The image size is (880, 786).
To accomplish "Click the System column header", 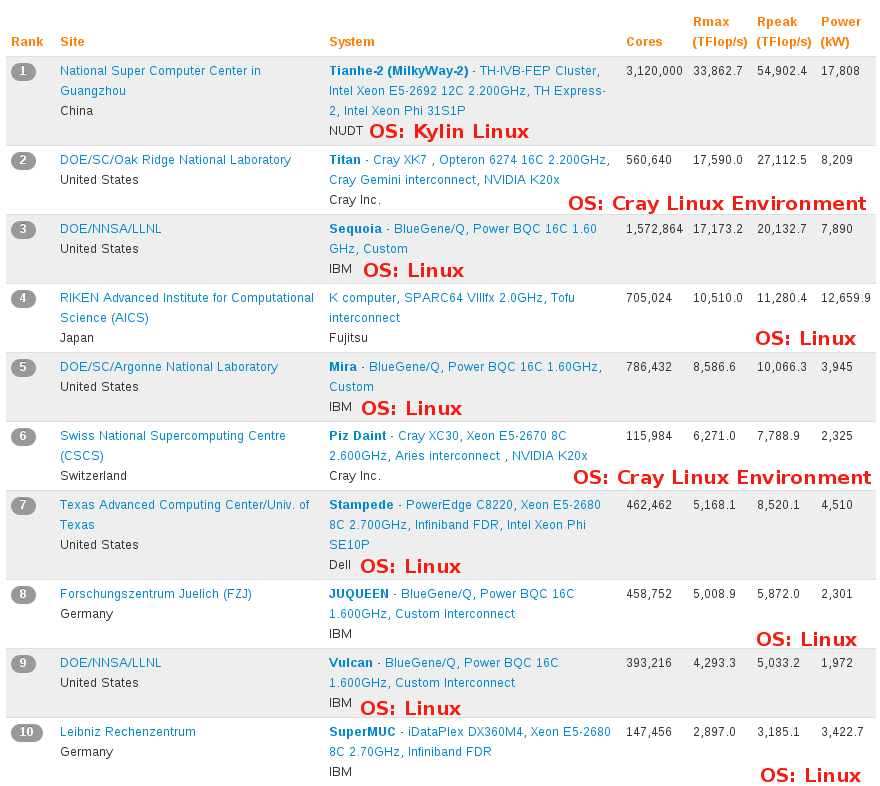I will tap(352, 42).
